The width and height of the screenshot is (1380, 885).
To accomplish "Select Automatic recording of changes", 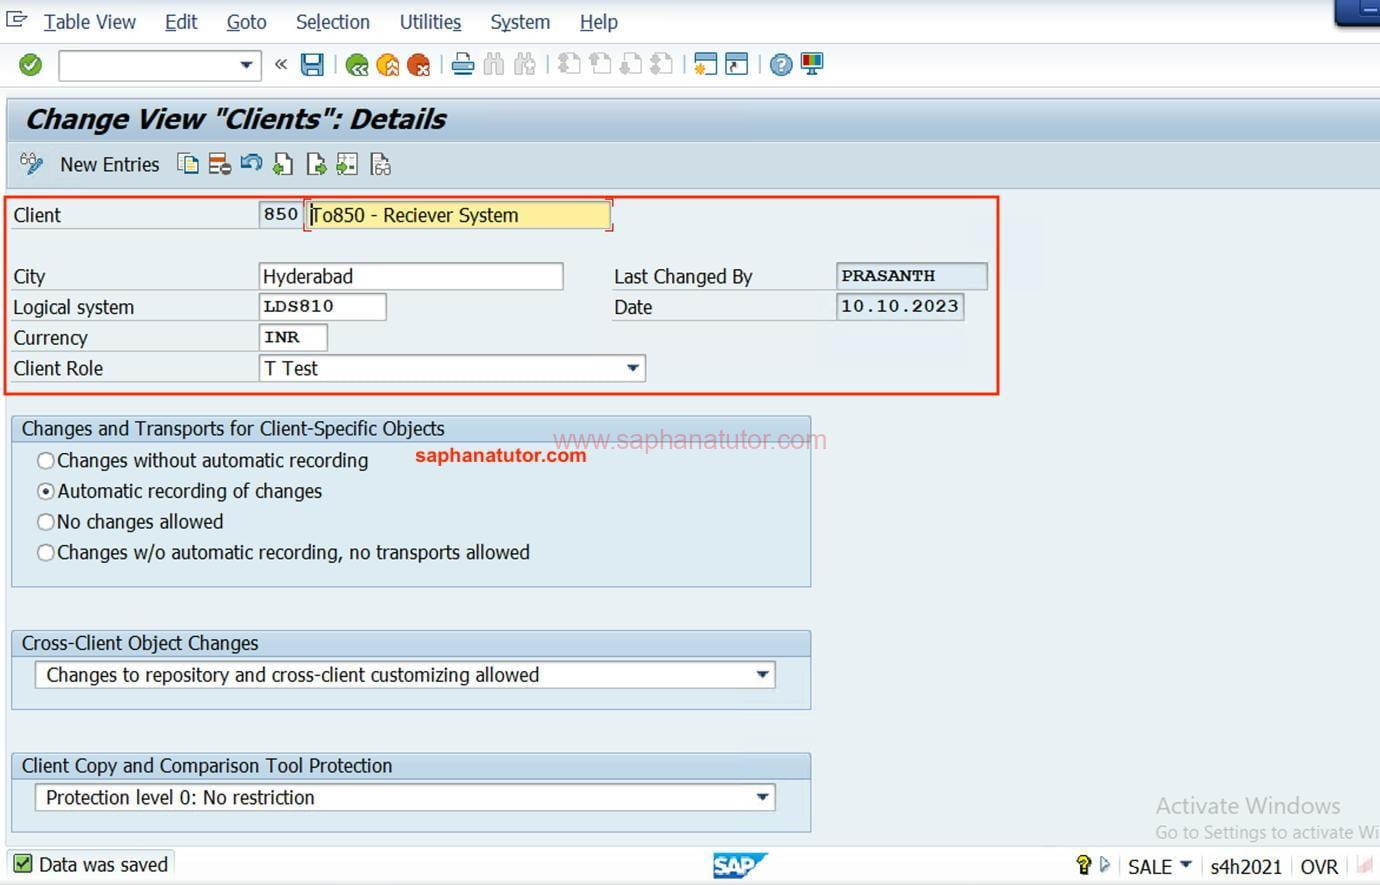I will 45,492.
